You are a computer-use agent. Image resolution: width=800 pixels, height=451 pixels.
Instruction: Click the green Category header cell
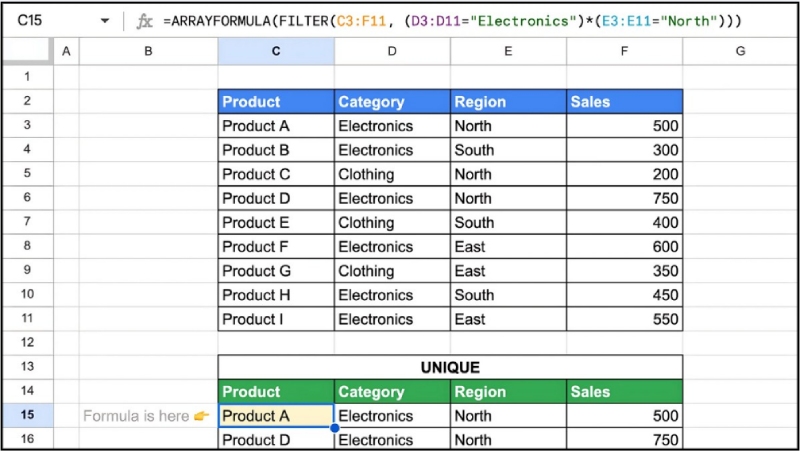(392, 392)
